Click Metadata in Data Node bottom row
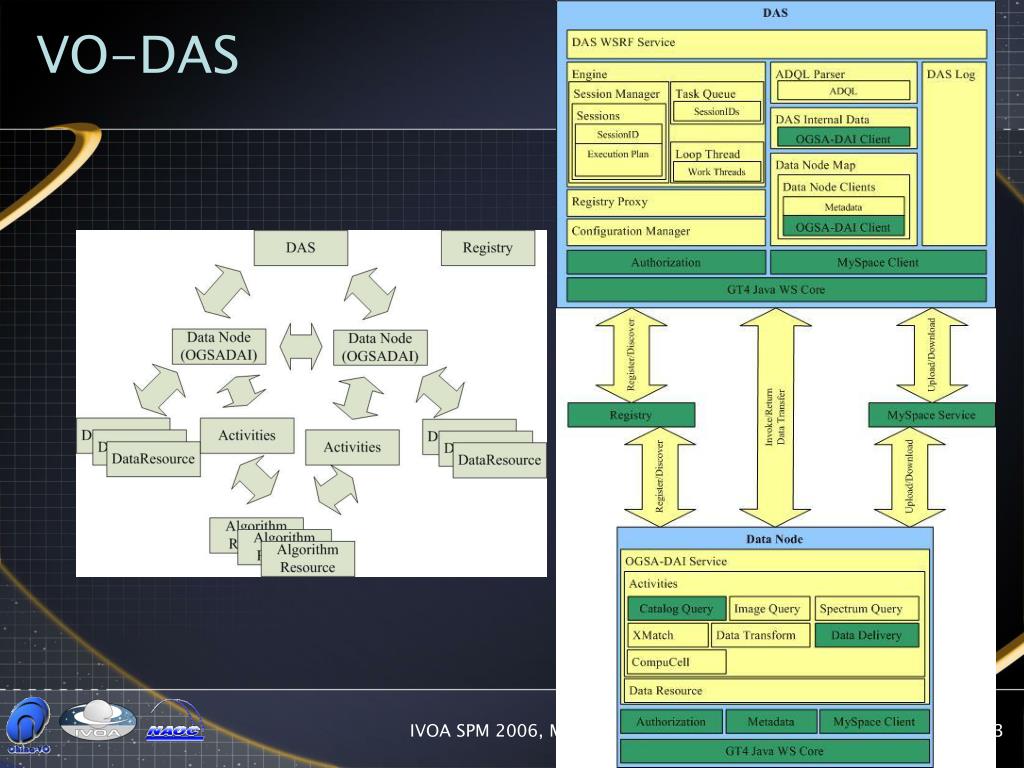This screenshot has width=1024, height=768. (771, 722)
